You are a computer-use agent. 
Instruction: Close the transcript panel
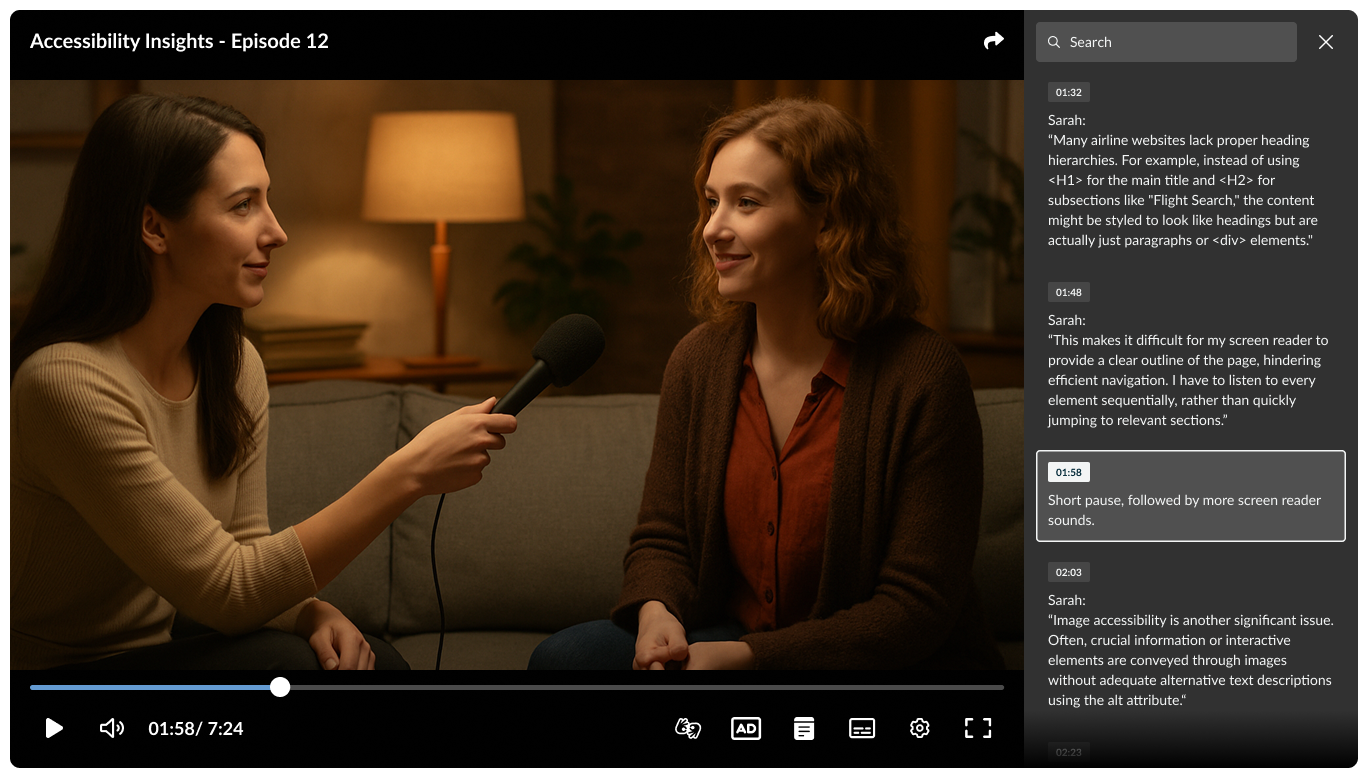coord(1326,42)
